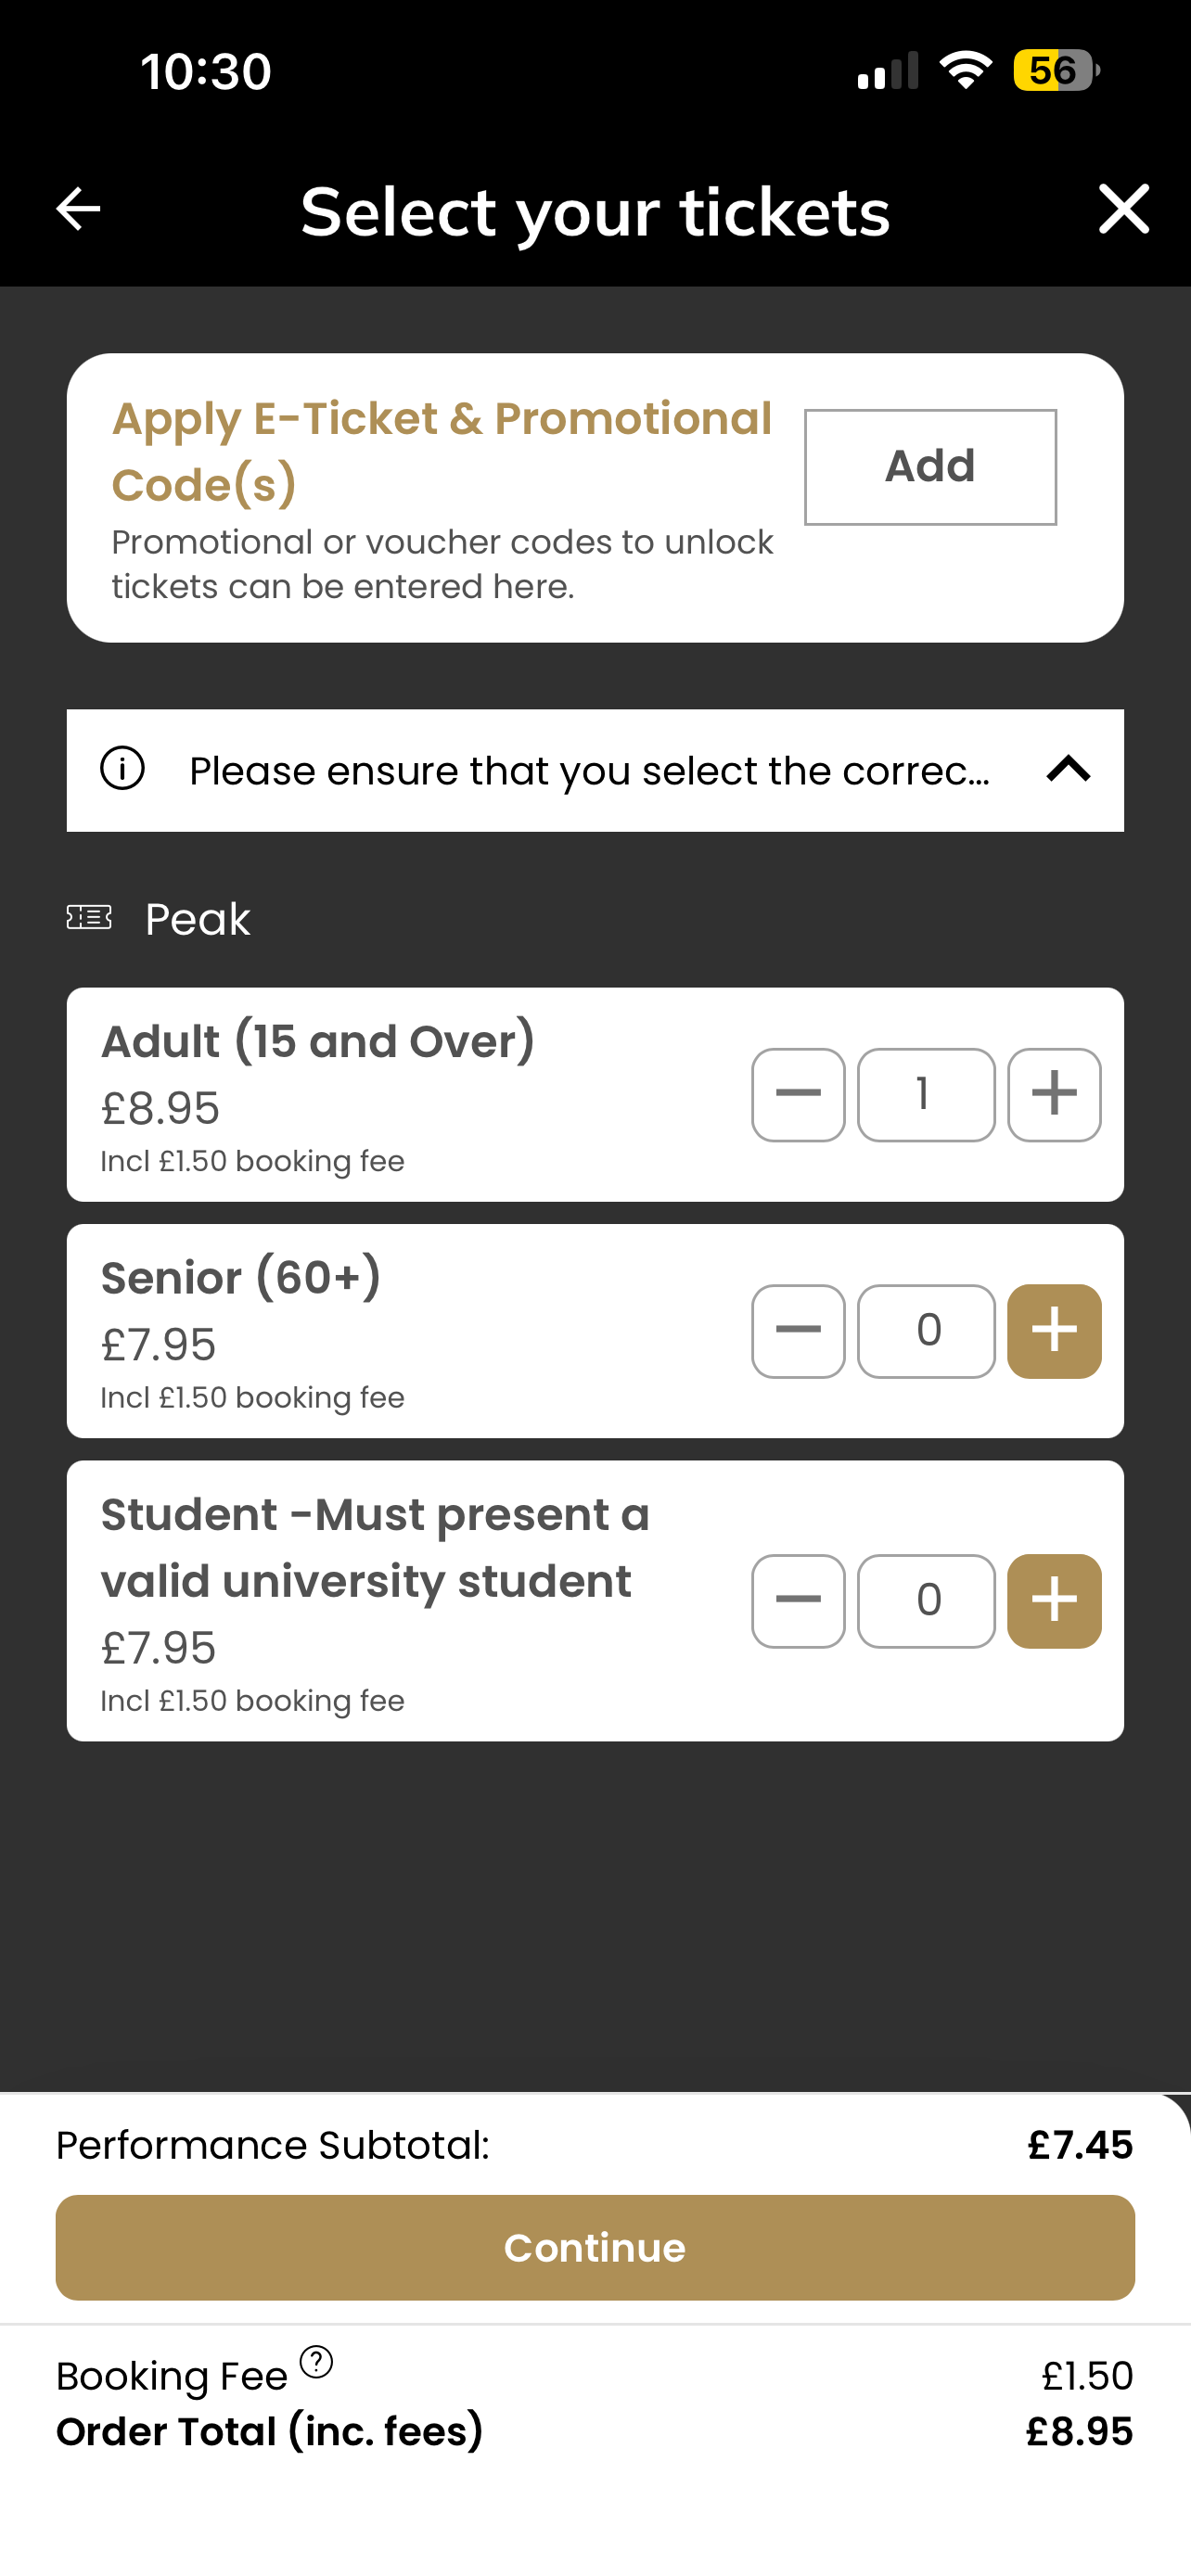Decrease Adult ticket quantity
1191x2576 pixels.
click(798, 1095)
